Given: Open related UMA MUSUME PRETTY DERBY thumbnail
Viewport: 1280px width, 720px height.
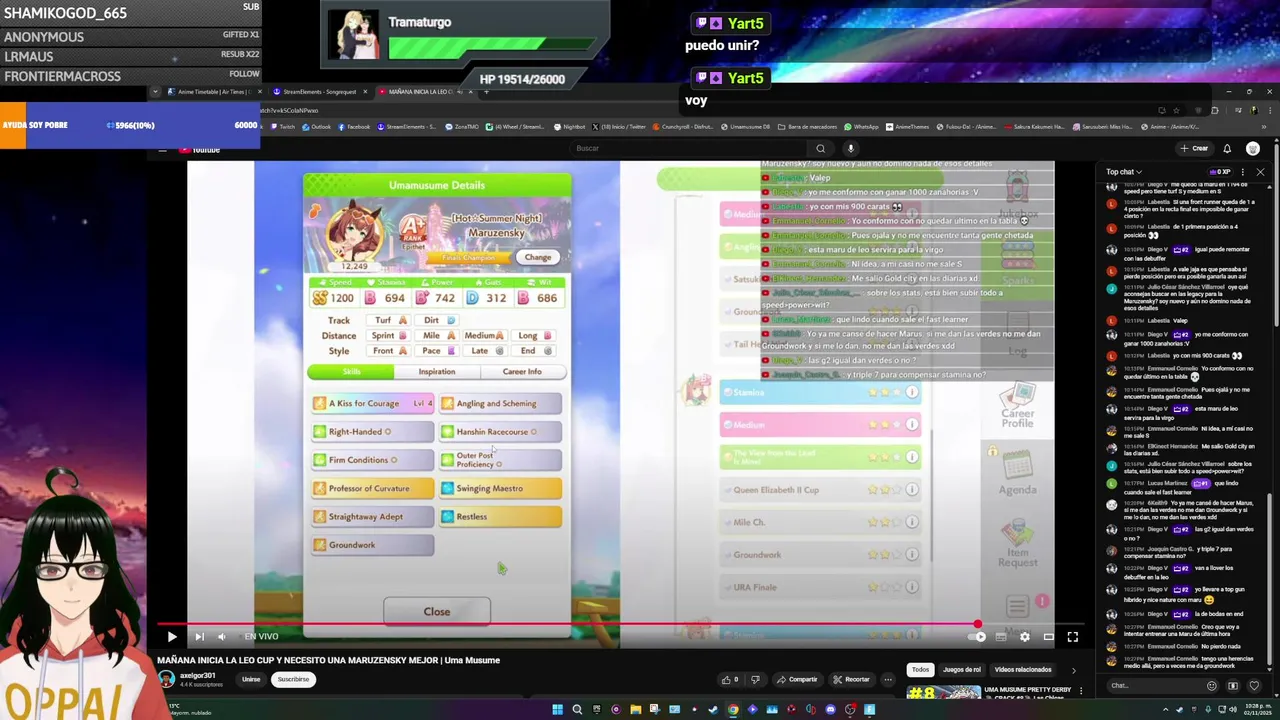Looking at the screenshot, I should click(x=944, y=692).
